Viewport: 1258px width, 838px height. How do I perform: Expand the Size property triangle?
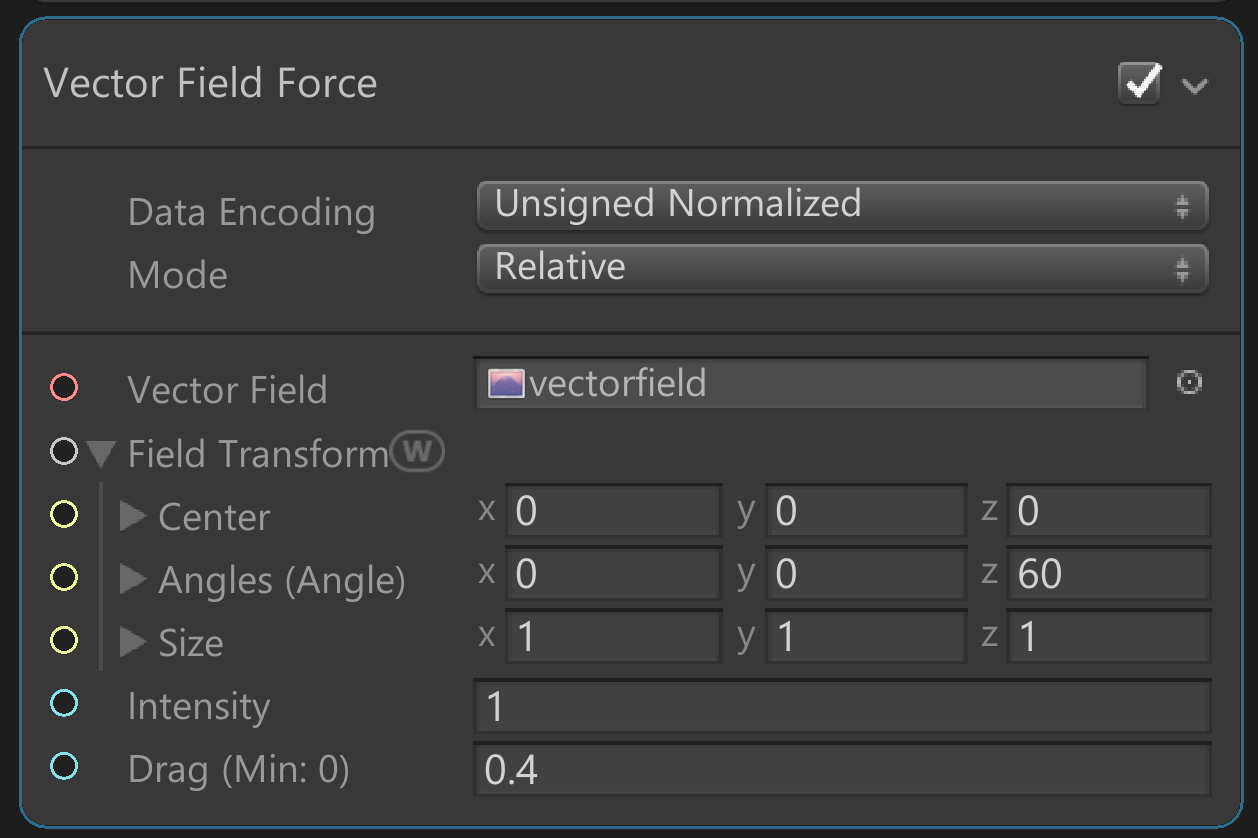coord(133,642)
